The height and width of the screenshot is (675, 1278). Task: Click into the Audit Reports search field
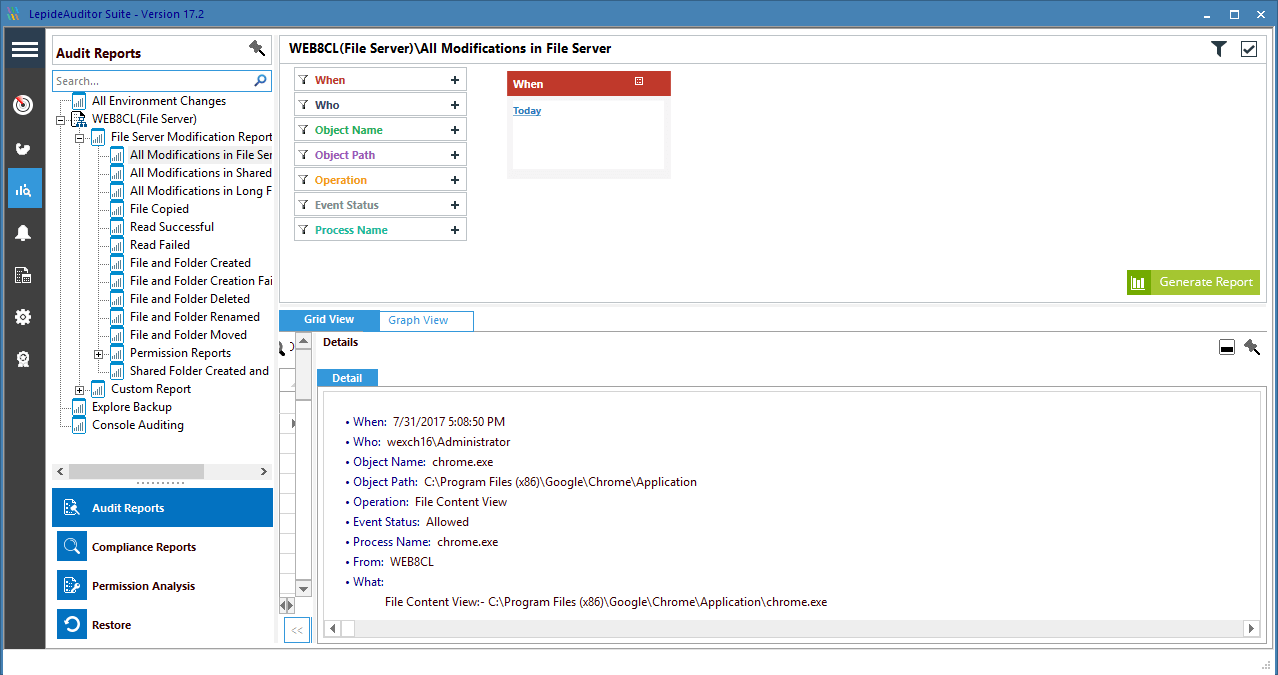pos(152,81)
